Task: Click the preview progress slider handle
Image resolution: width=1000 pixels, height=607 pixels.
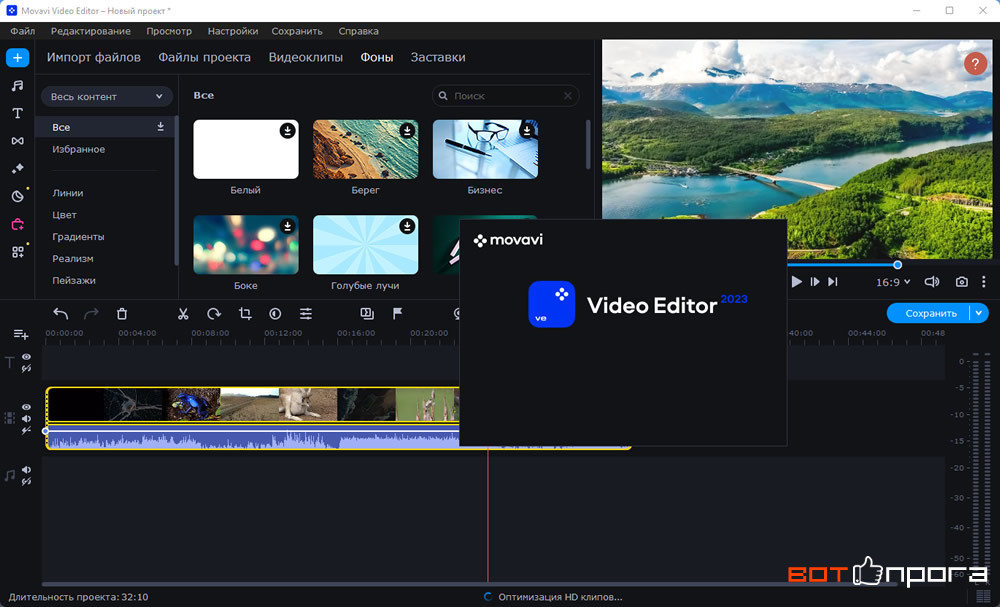Action: pyautogui.click(x=897, y=265)
